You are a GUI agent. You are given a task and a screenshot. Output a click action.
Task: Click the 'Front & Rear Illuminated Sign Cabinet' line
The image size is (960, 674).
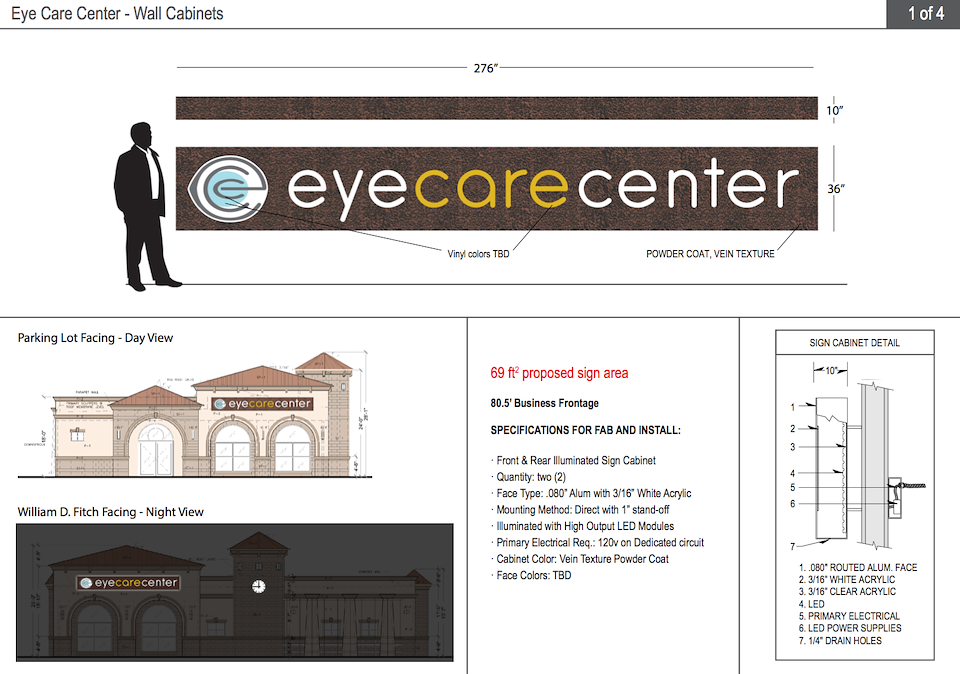tap(576, 460)
